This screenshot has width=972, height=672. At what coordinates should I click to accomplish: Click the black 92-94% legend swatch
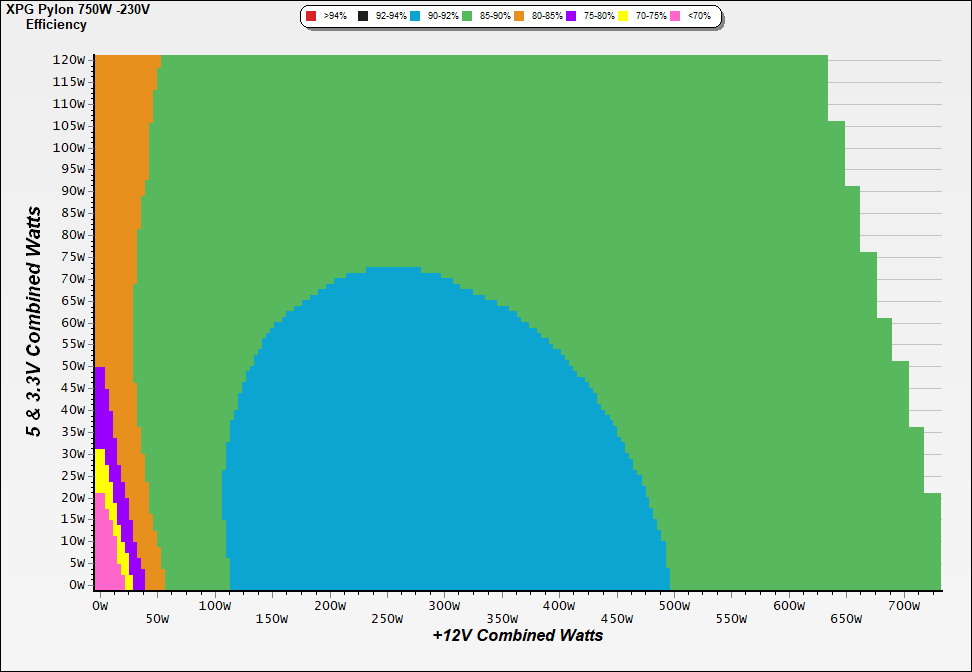click(363, 17)
